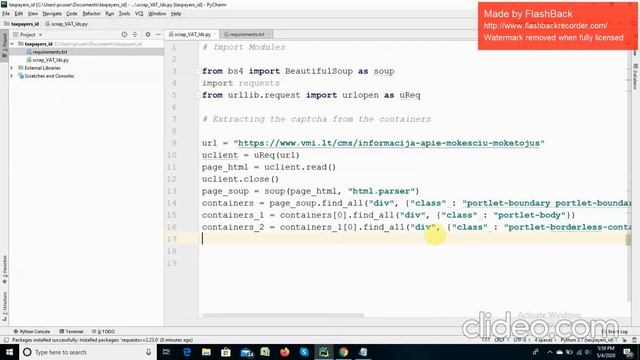Image resolution: width=640 pixels, height=360 pixels.
Task: Open Python 3.7 interpreter selector
Action: tap(587, 340)
